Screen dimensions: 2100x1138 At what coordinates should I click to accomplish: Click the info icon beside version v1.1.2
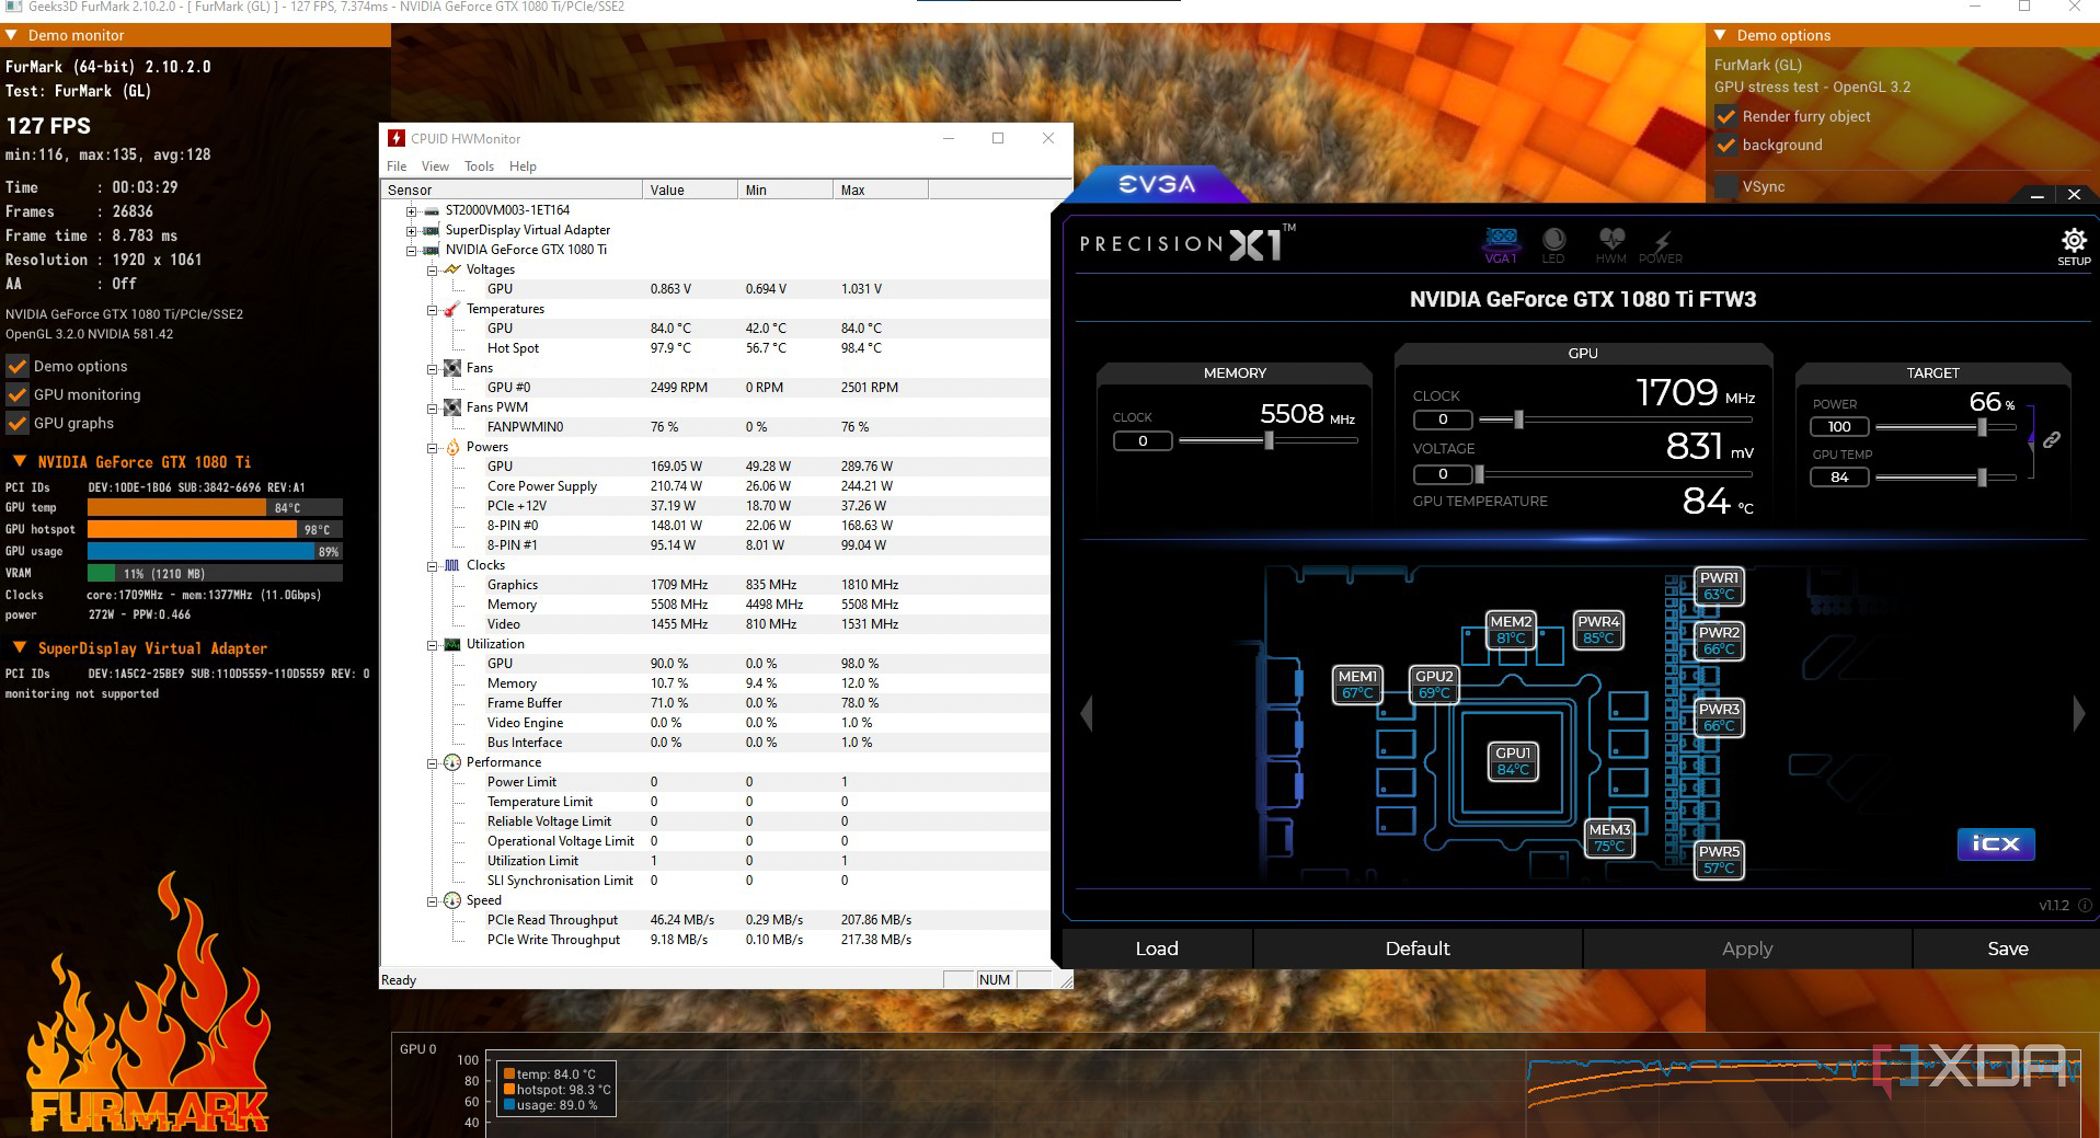tap(2085, 905)
